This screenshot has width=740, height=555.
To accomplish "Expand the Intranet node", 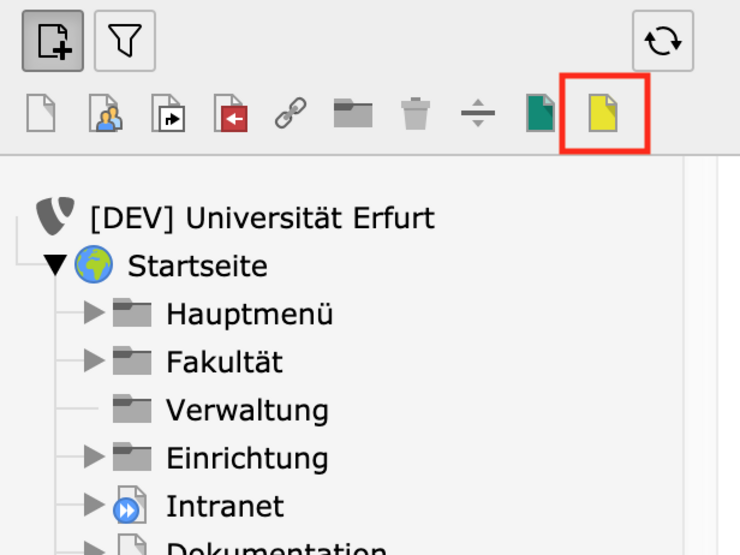I will point(94,505).
